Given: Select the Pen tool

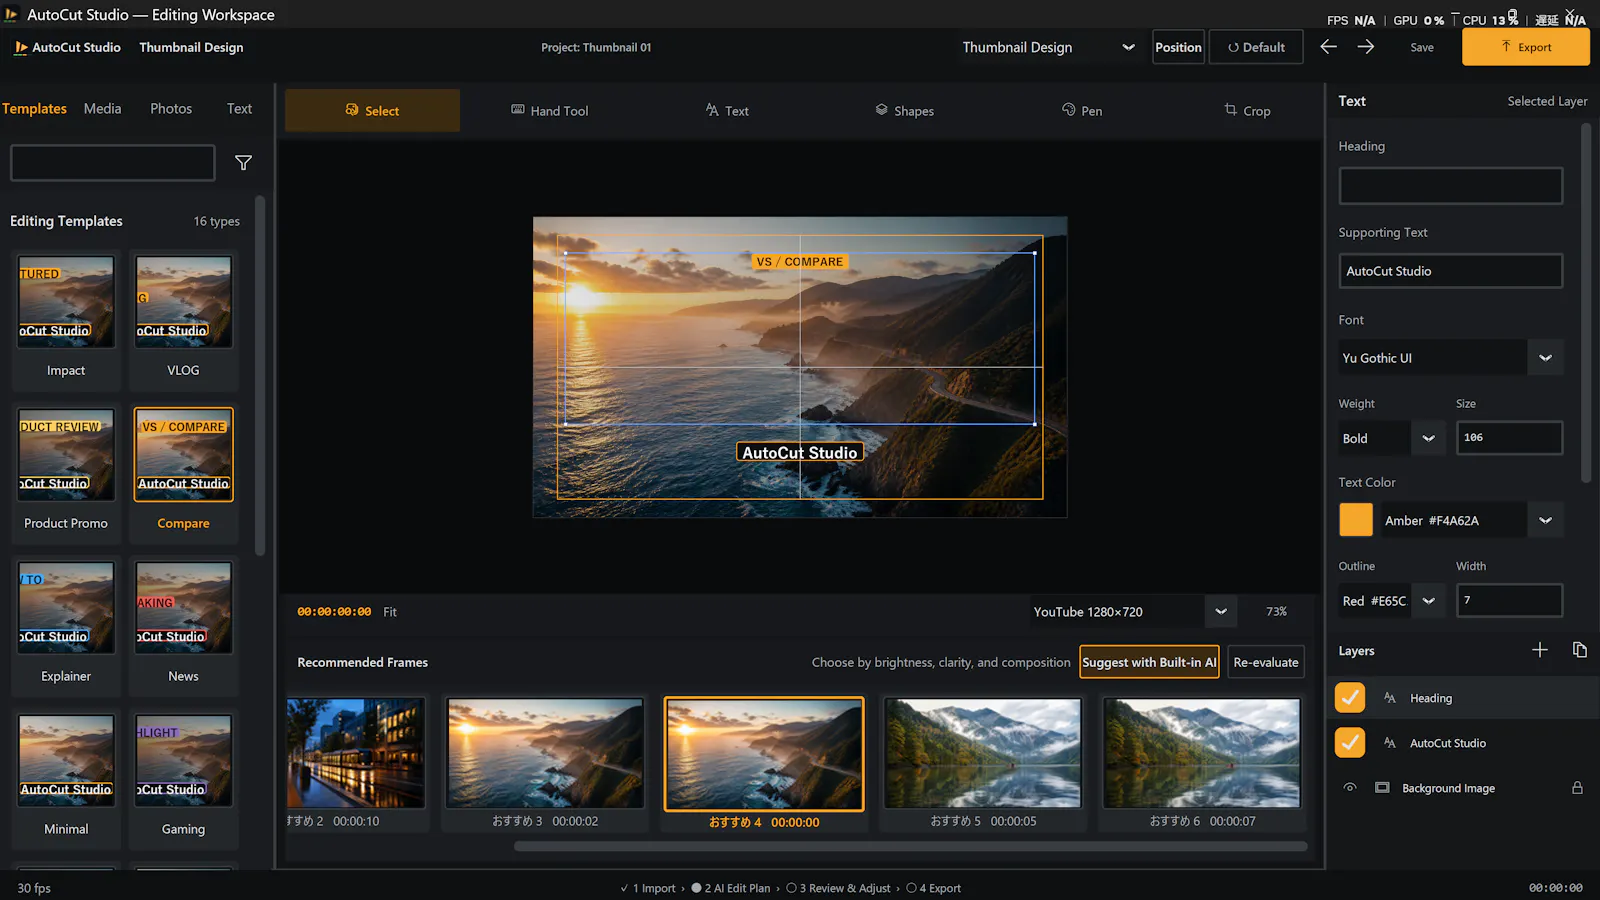Looking at the screenshot, I should tap(1082, 110).
